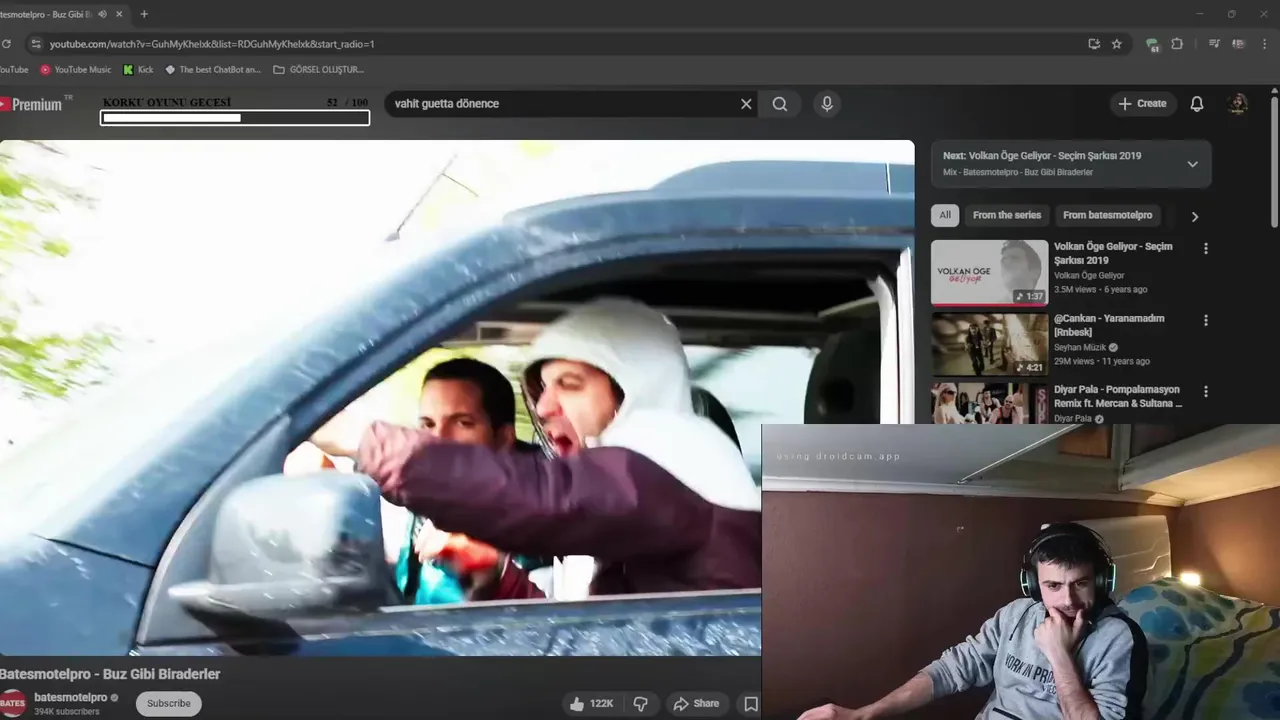Dislike the video
This screenshot has width=1280, height=720.
[640, 704]
